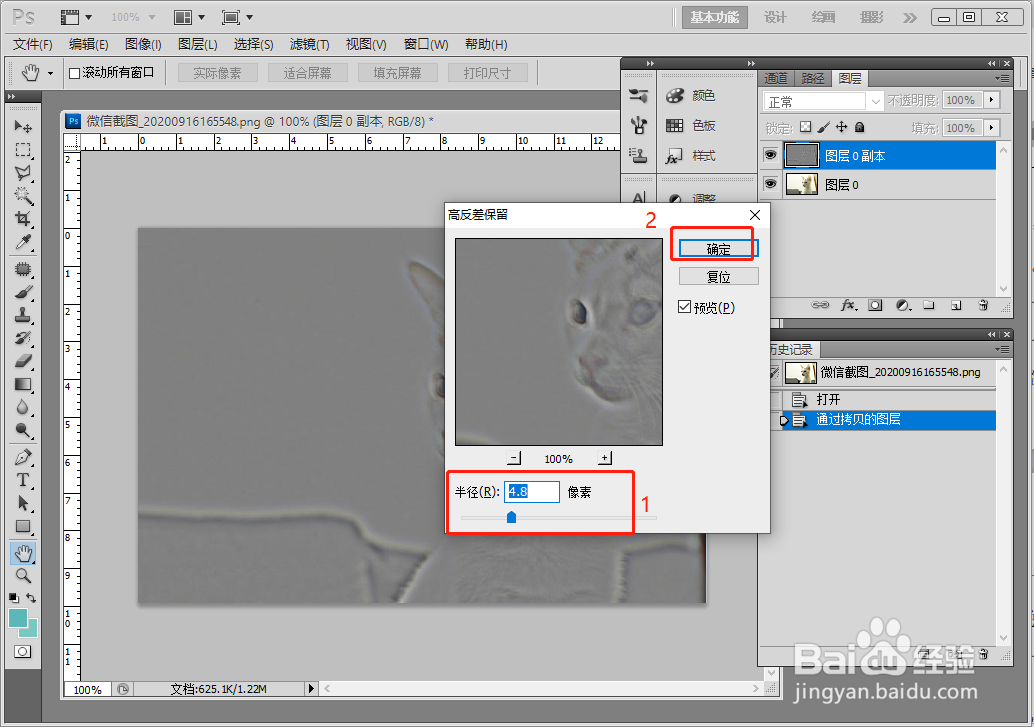1034x727 pixels.
Task: Click 复位 button in dialog
Action: pos(718,276)
